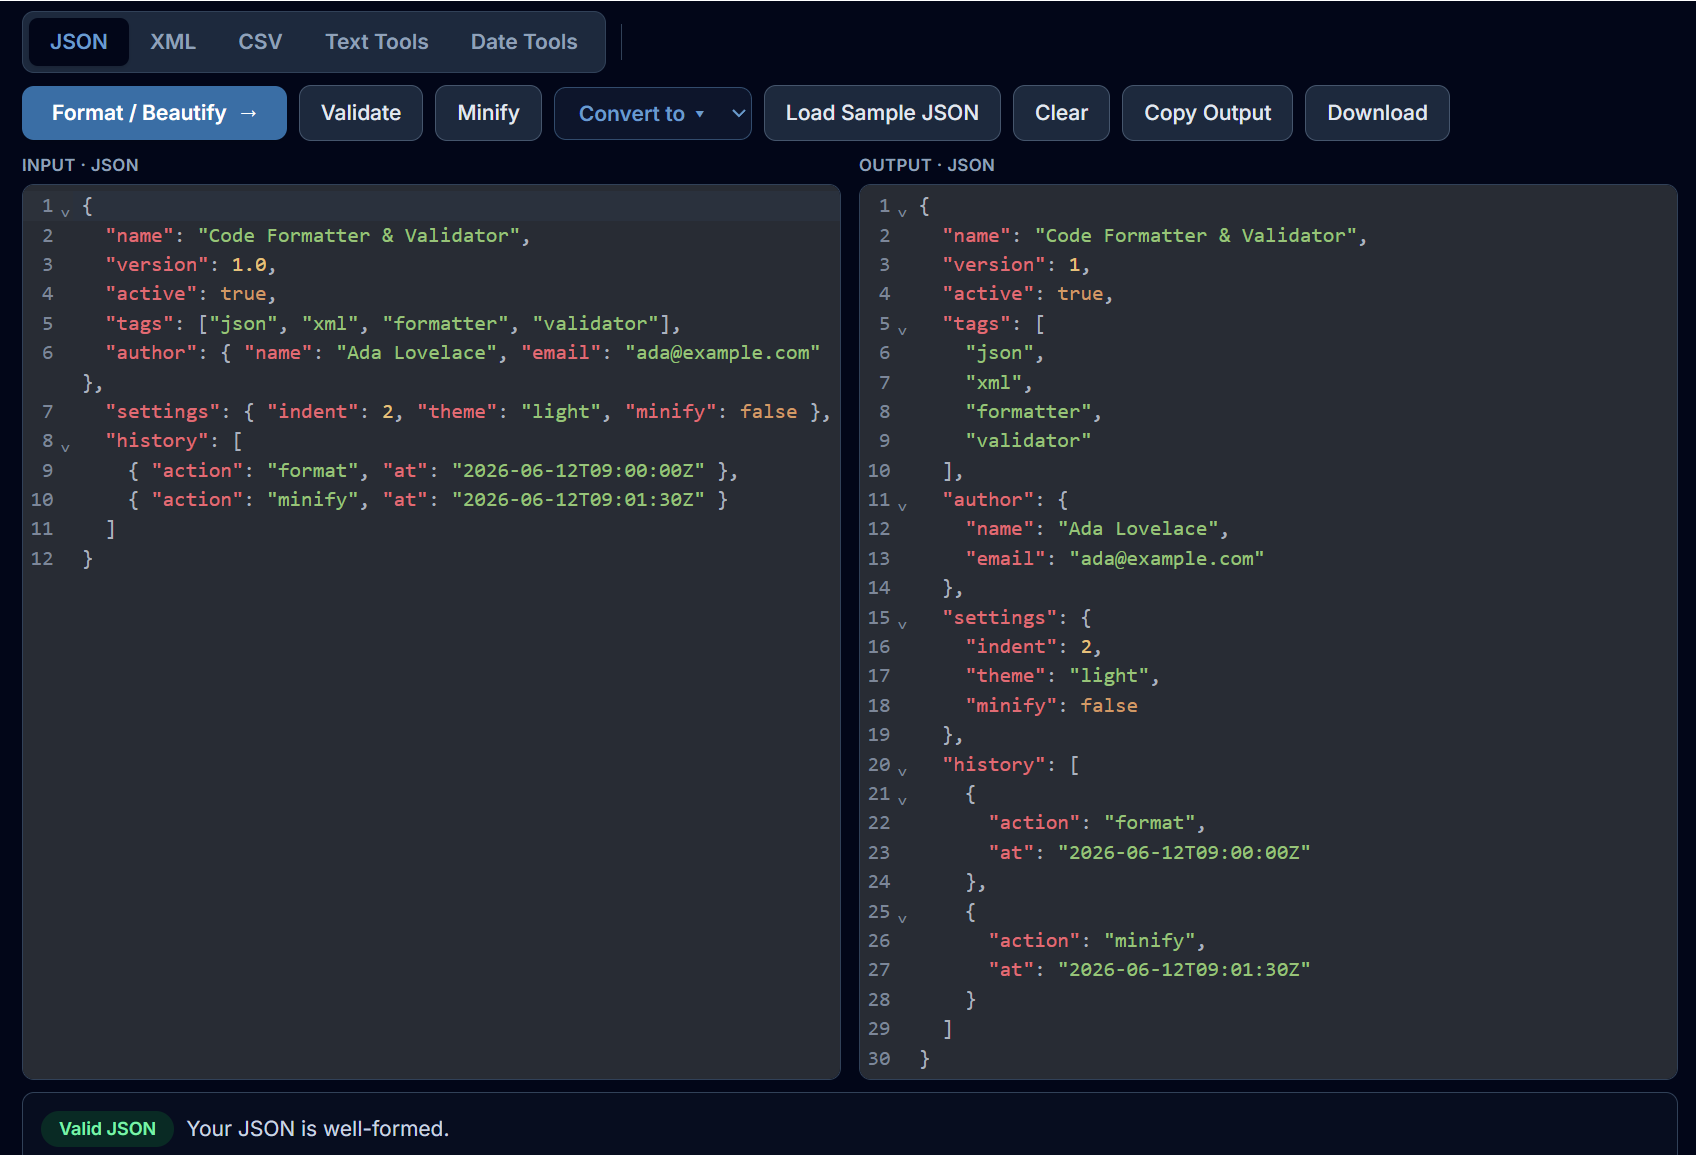Viewport: 1696px width, 1155px height.
Task: Click "action": "minify" in output
Action: 1097,941
